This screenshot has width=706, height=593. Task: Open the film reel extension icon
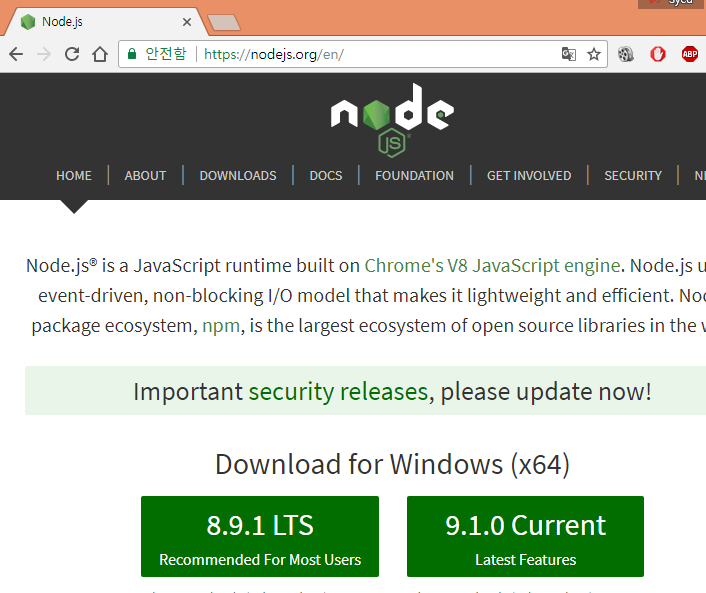(626, 54)
